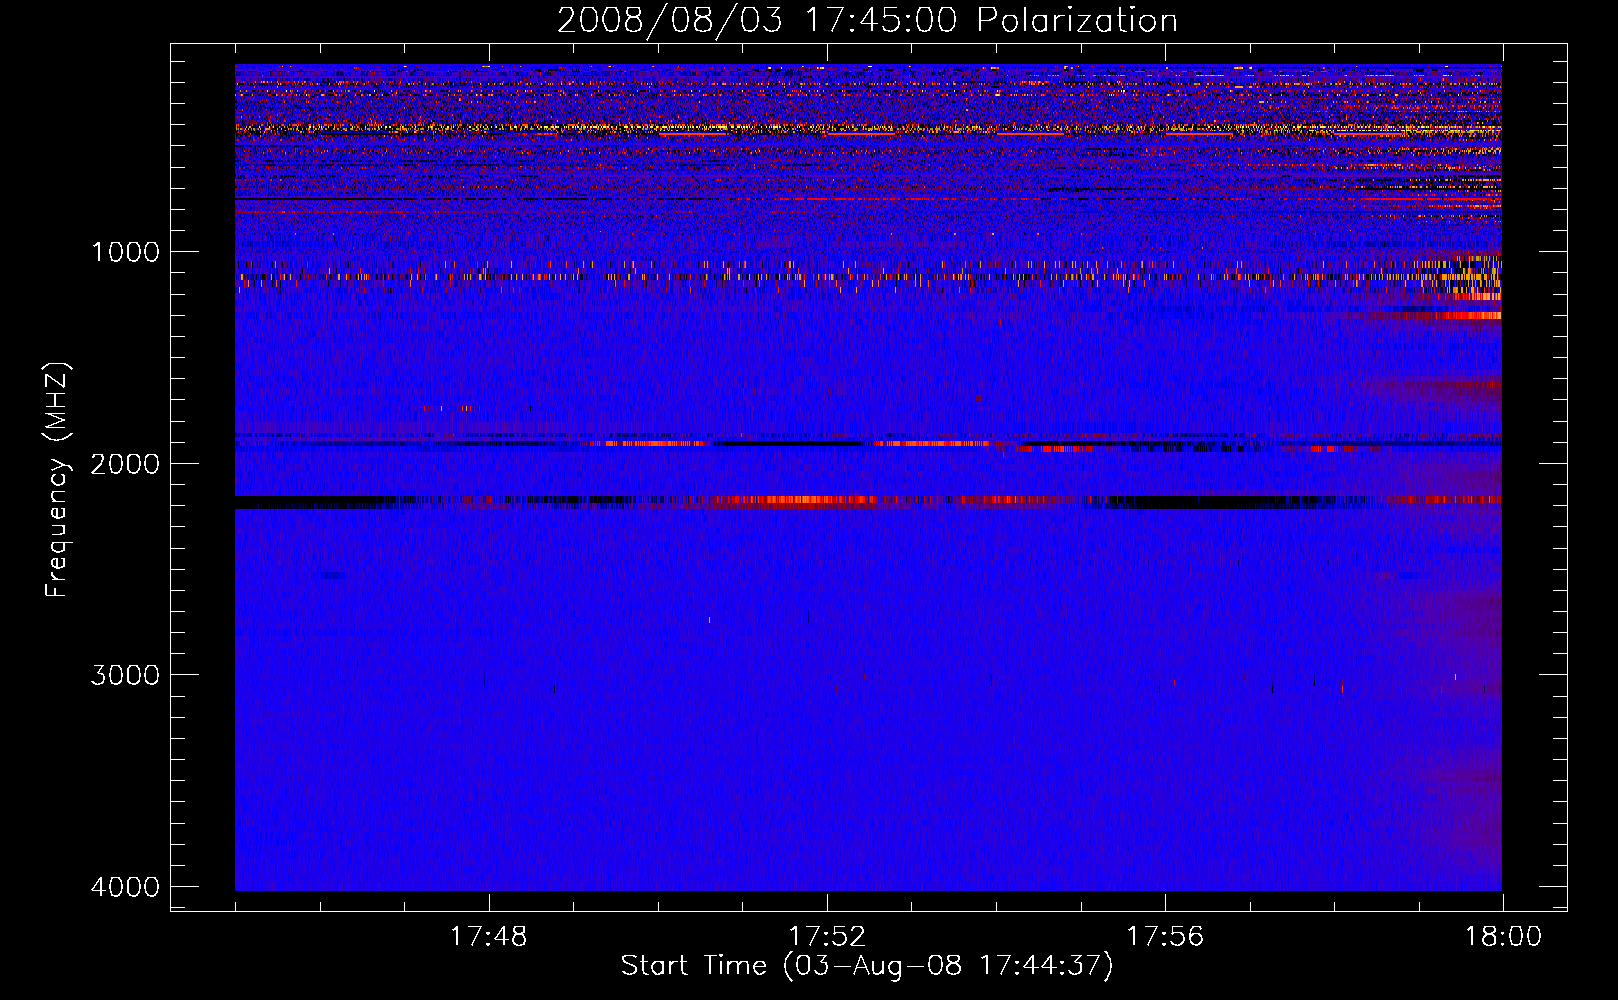Select the 'Frequency (MHZ)' axis label

click(57, 479)
